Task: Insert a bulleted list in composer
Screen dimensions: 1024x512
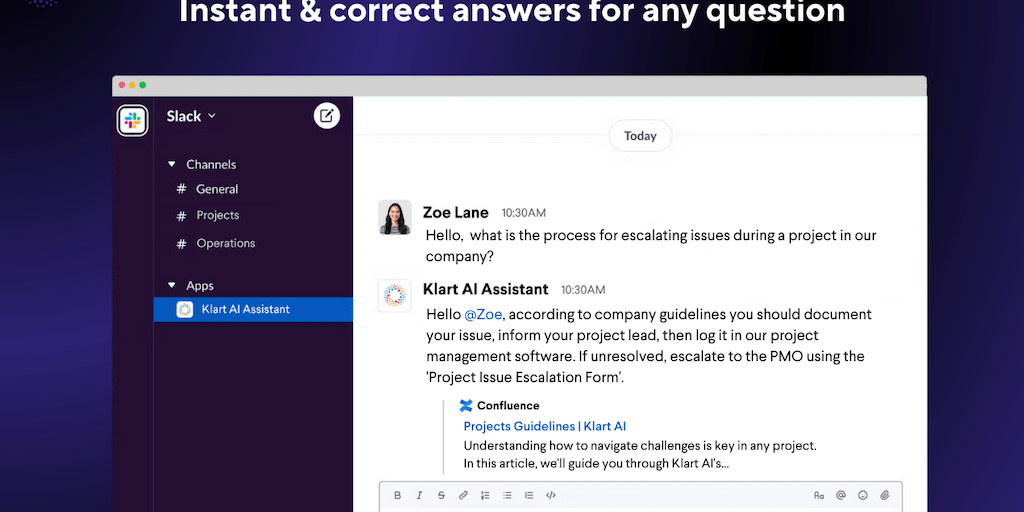Action: [x=507, y=495]
